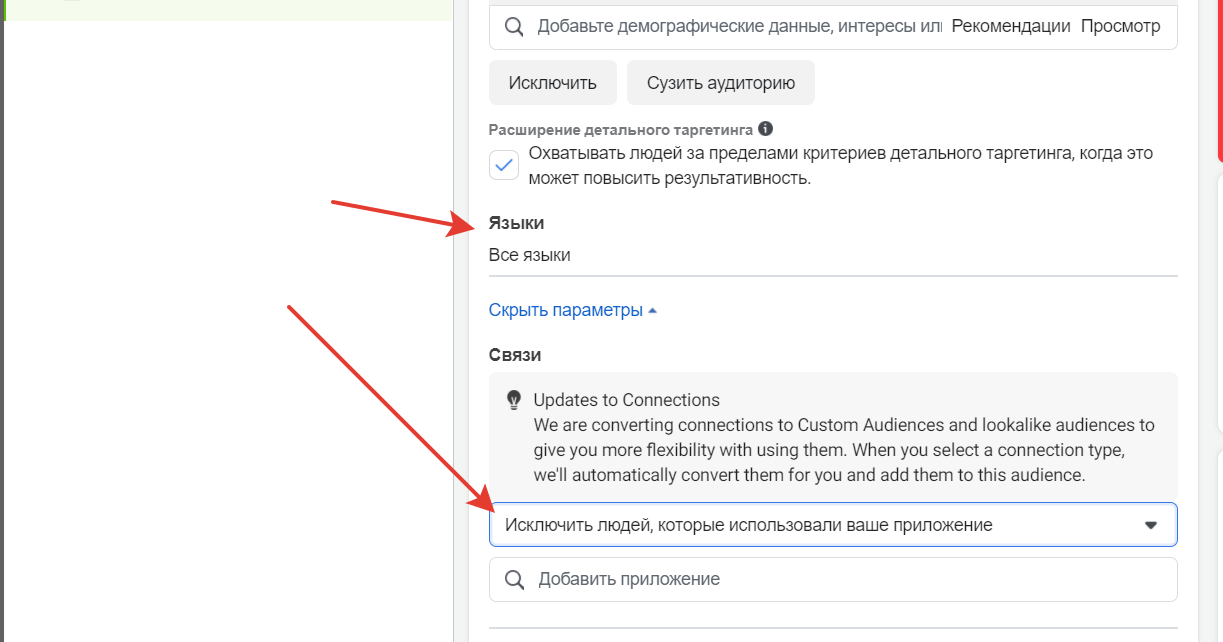1223x642 pixels.
Task: Click the Все языки language field
Action: click(x=833, y=255)
